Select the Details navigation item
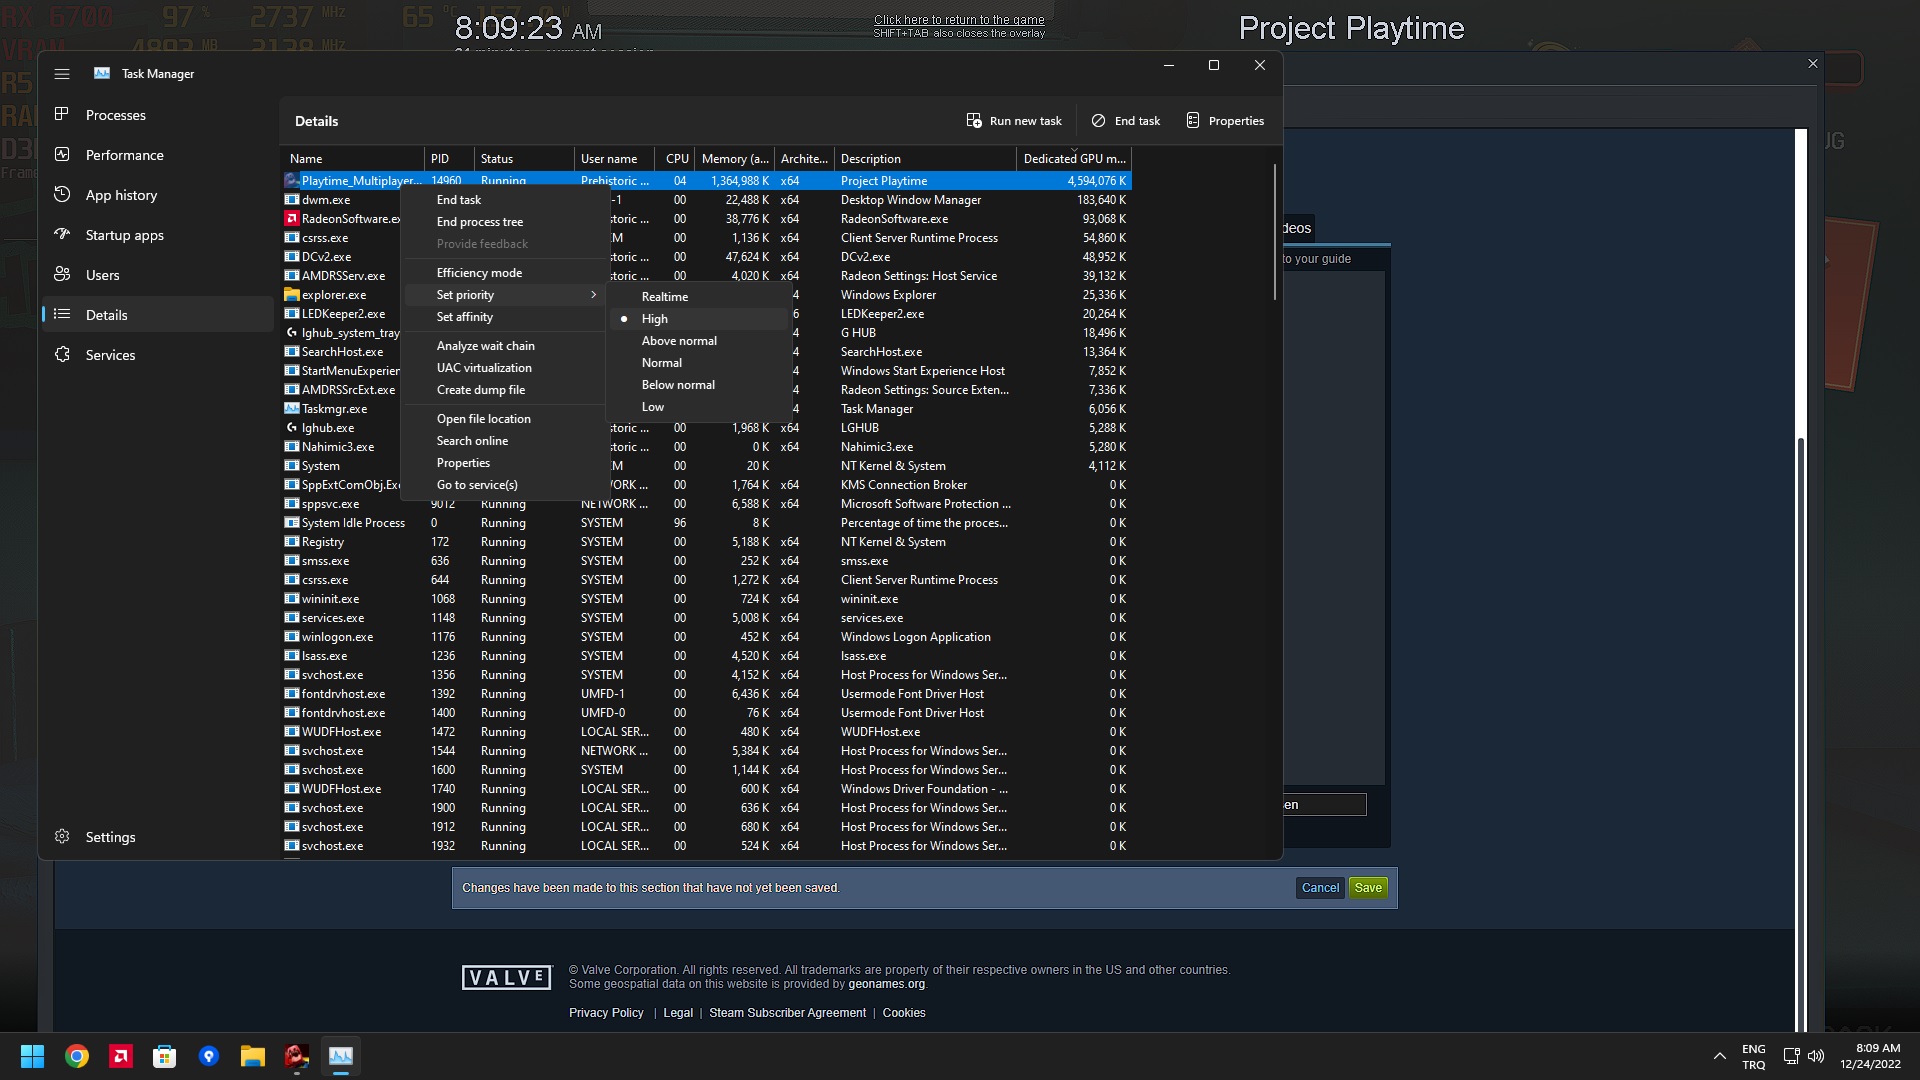The height and width of the screenshot is (1080, 1920). [x=157, y=314]
